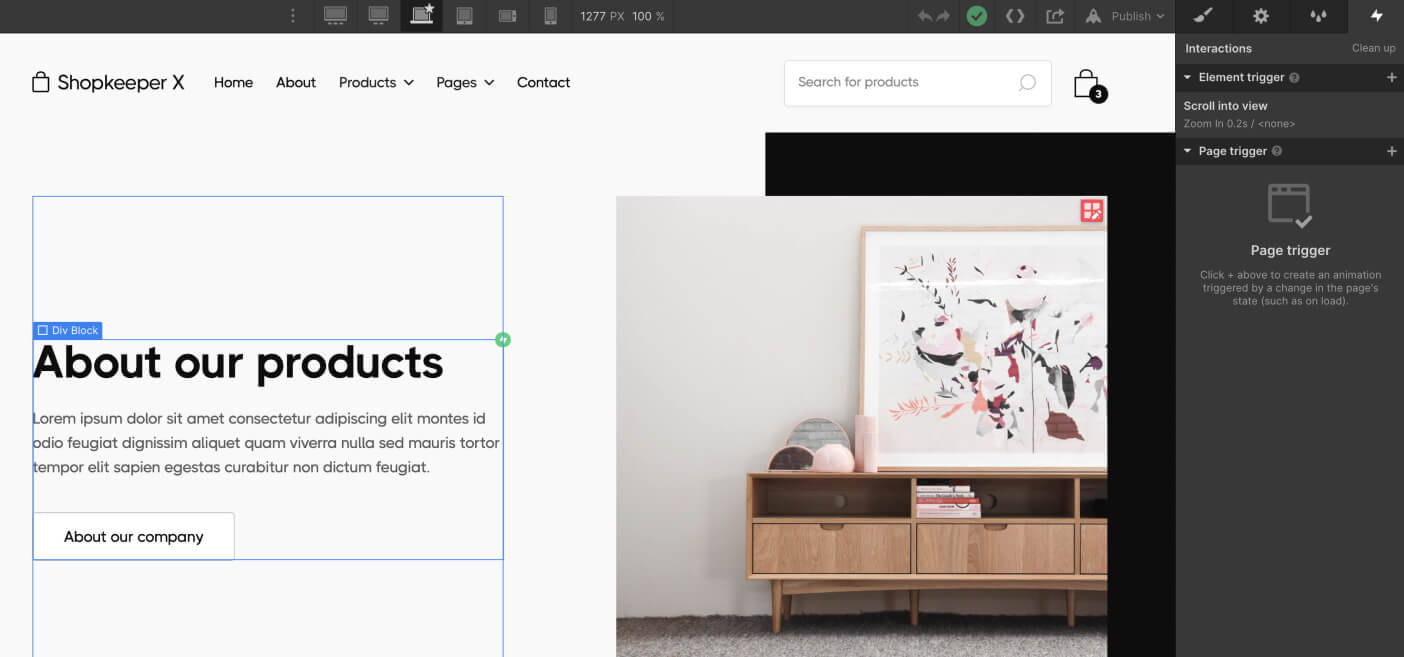Click the green save status checkmark

pos(976,15)
